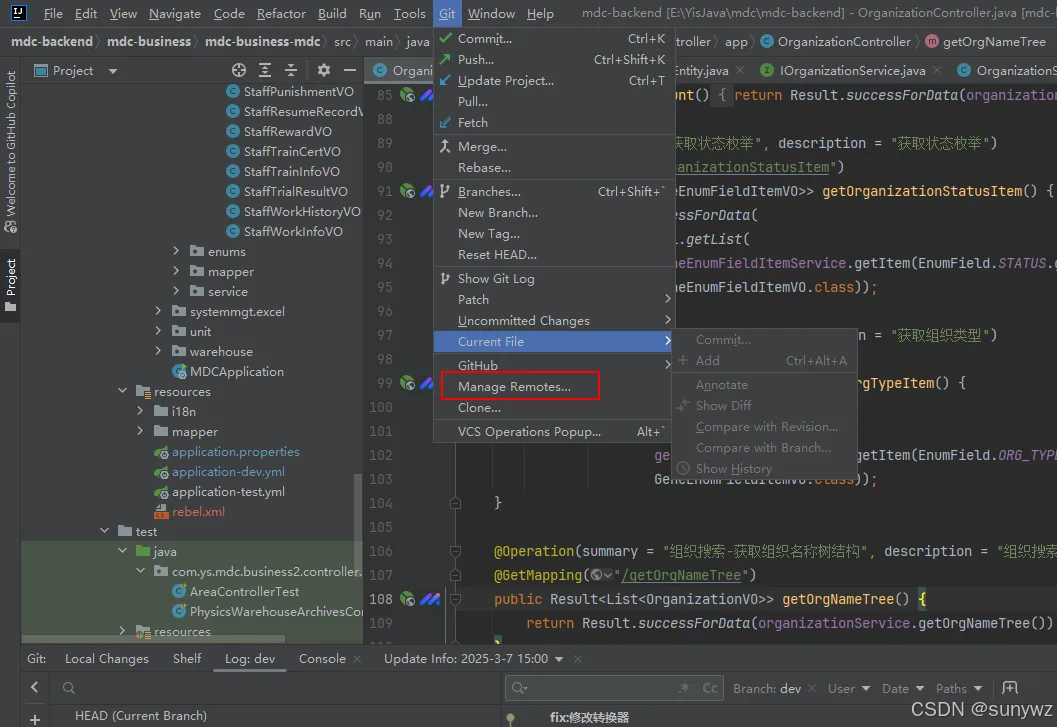Click Show History in Current File submenu

(764, 469)
